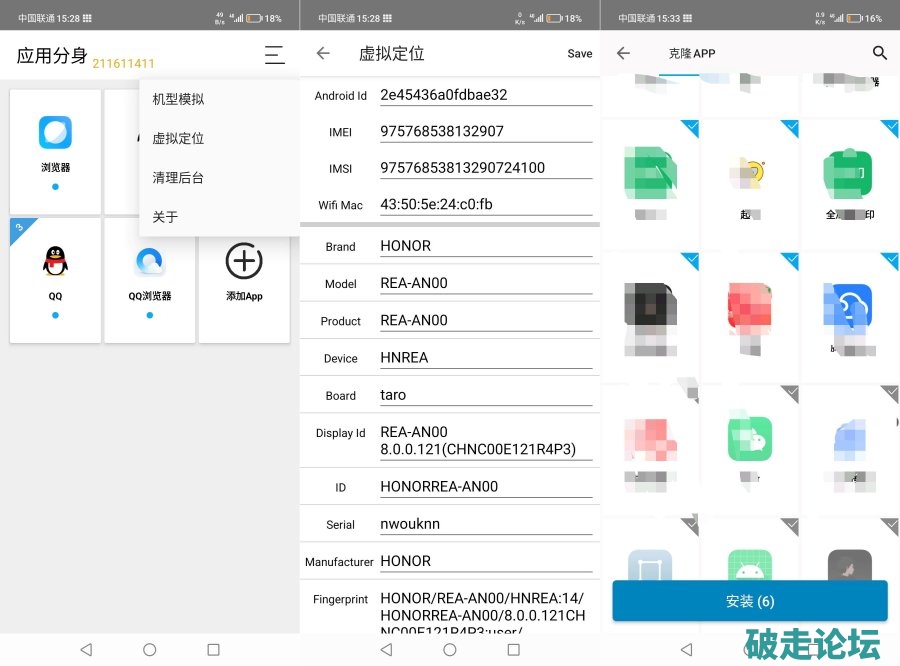Open the hamburger menu in 应用分身
The width and height of the screenshot is (900, 666).
(x=274, y=56)
